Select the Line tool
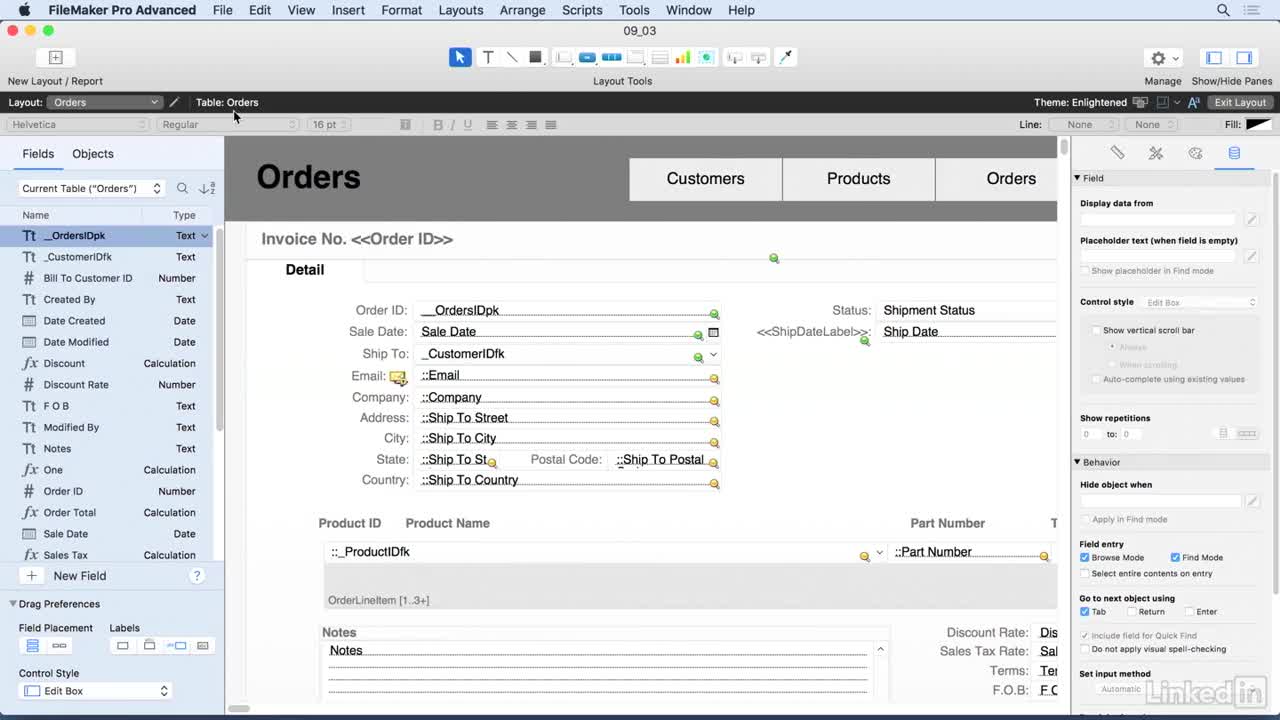This screenshot has width=1280, height=720. [512, 57]
